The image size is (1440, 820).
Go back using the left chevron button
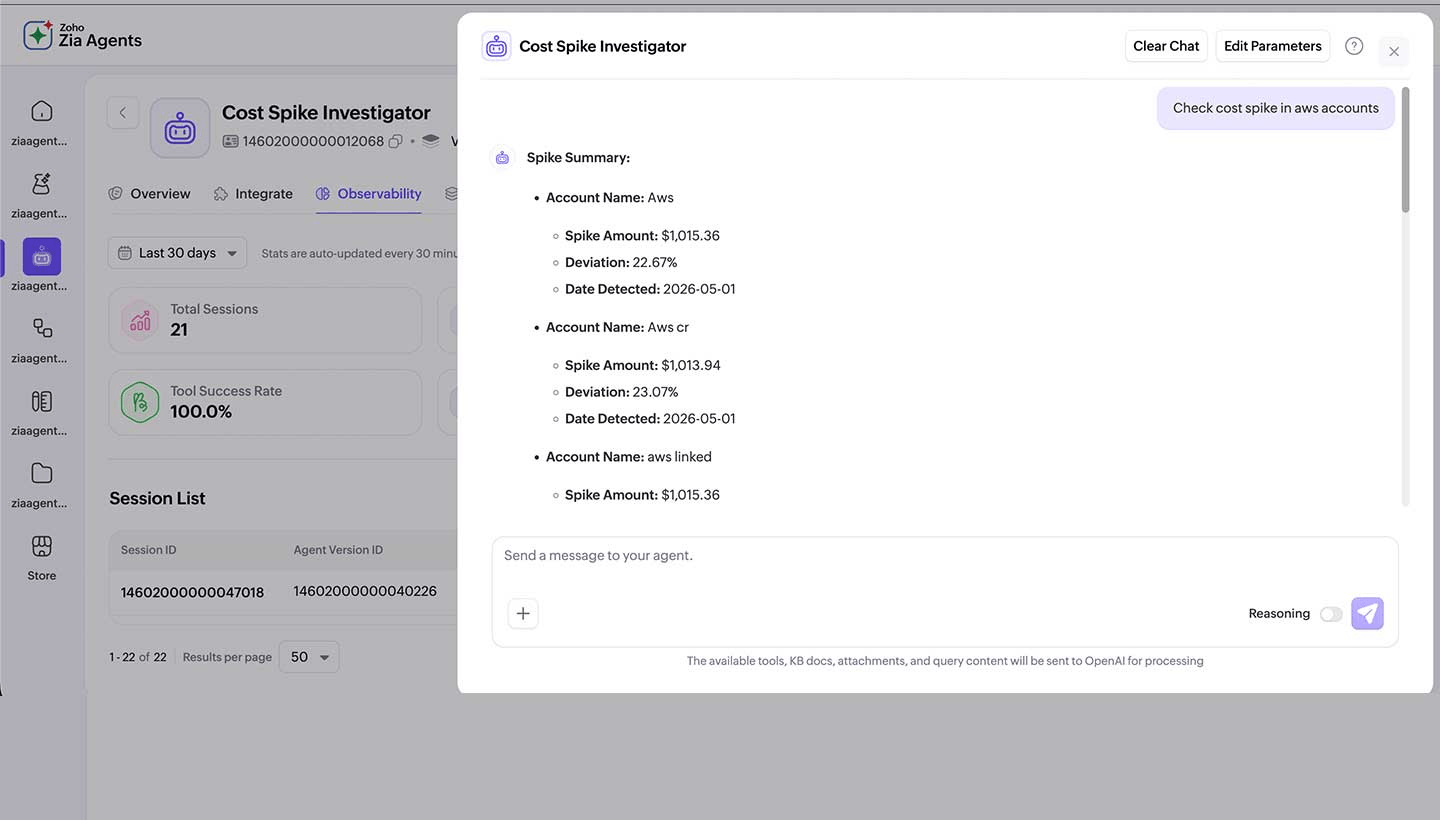[x=123, y=113]
